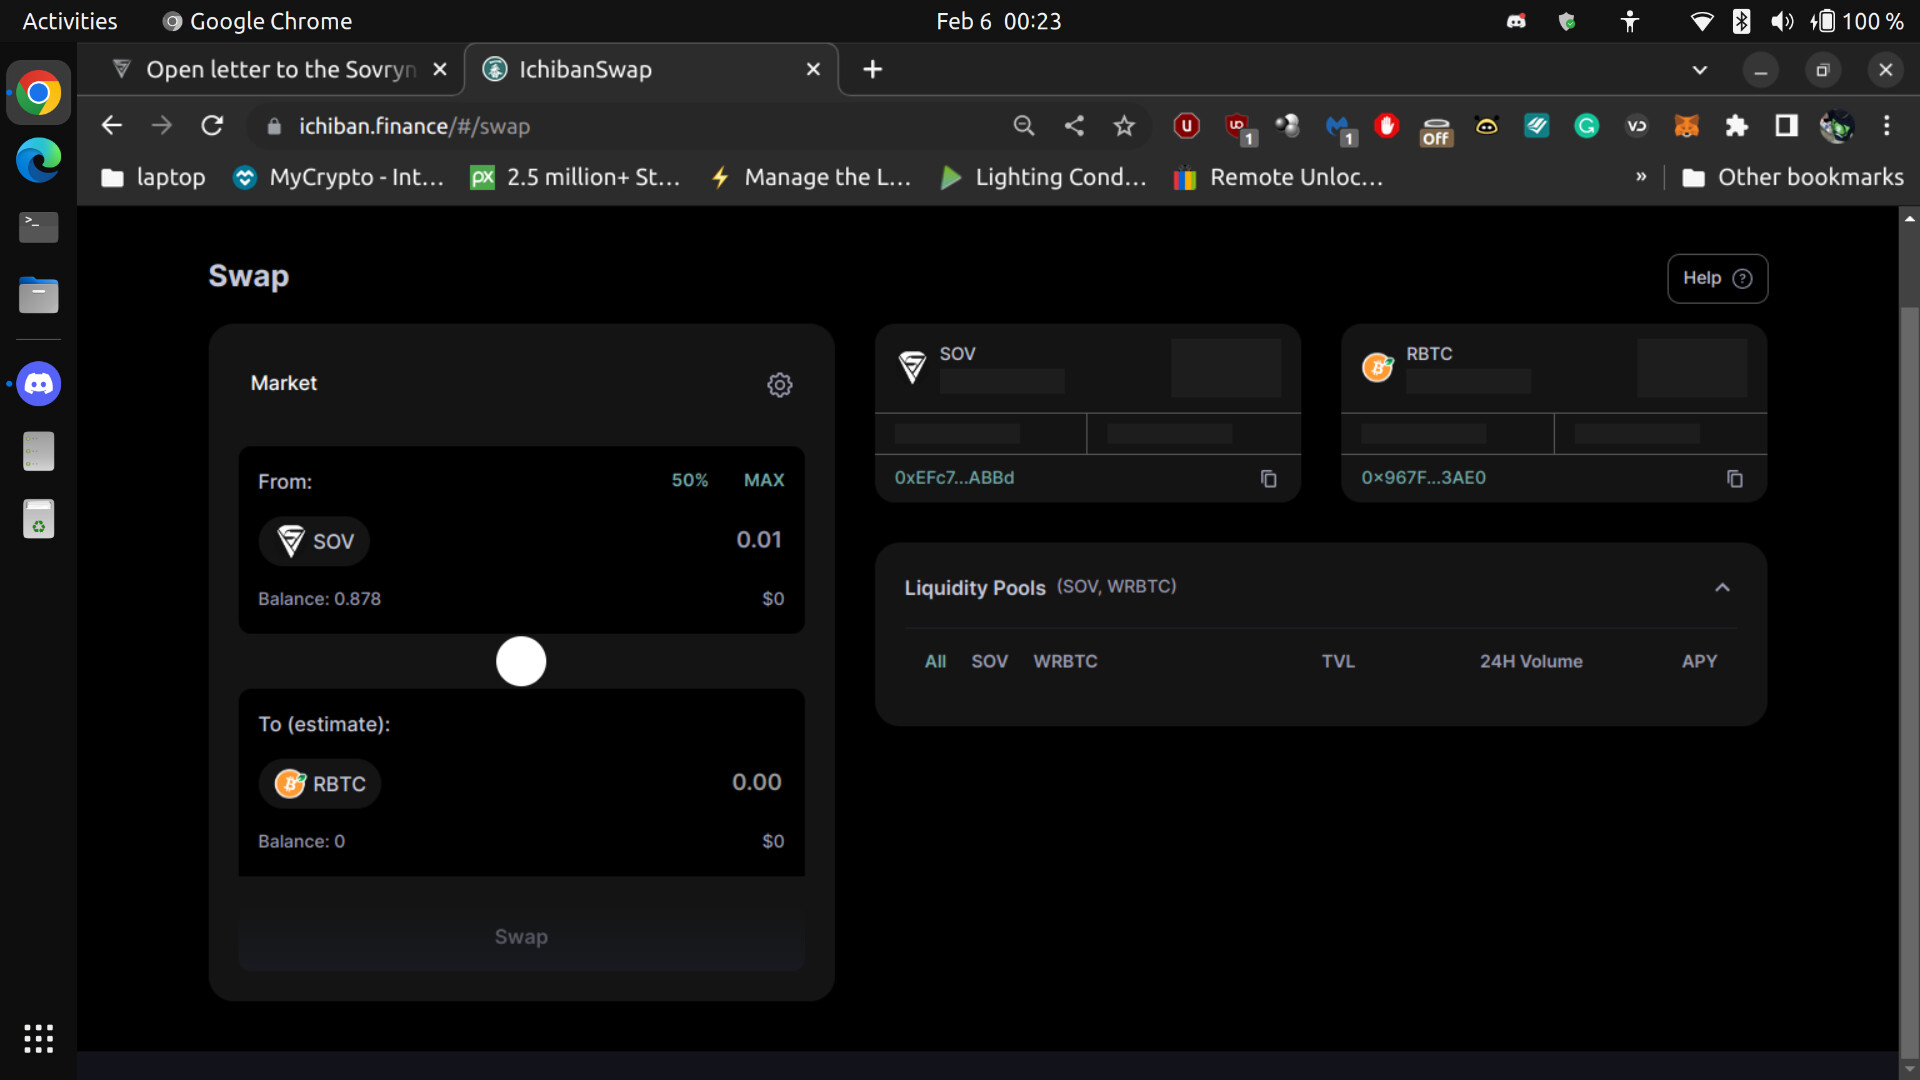The image size is (1920, 1080).
Task: Collapse the Liquidity Pools panel
Action: 1721,587
